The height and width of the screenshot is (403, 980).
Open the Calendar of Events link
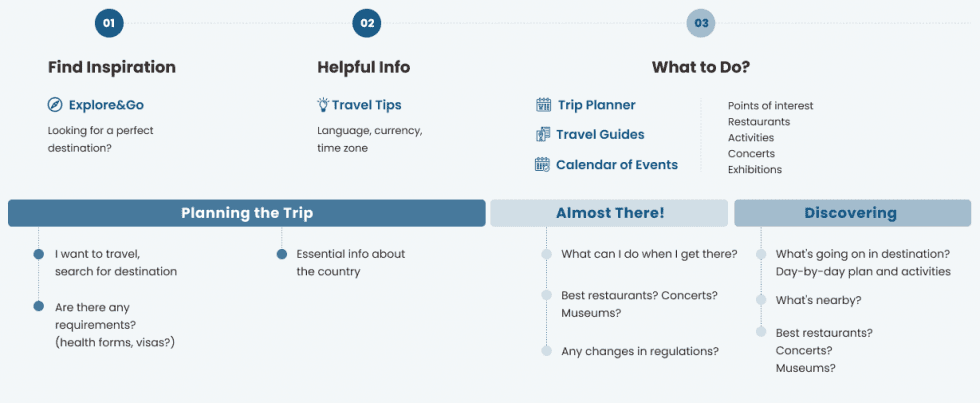click(x=616, y=164)
